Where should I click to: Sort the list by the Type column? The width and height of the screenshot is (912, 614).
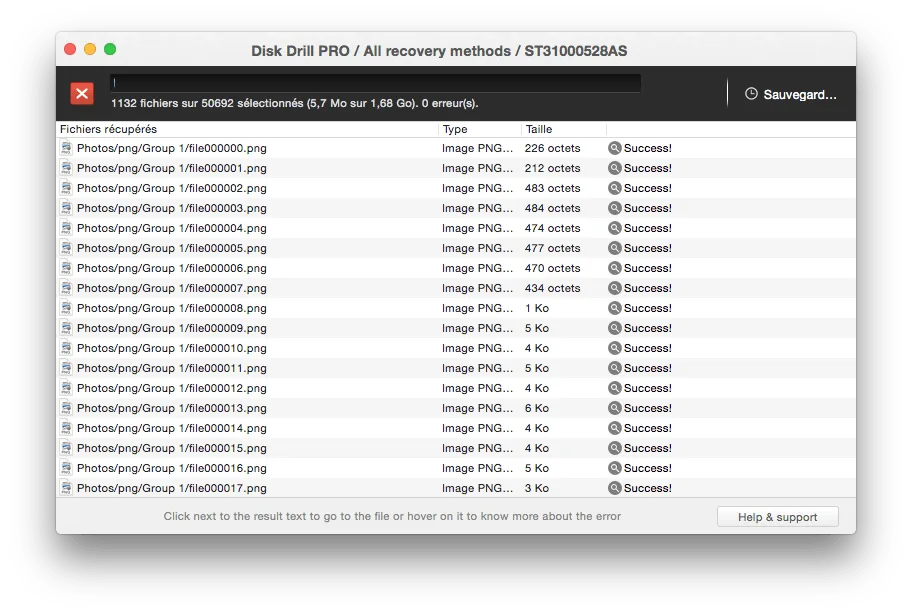(480, 129)
